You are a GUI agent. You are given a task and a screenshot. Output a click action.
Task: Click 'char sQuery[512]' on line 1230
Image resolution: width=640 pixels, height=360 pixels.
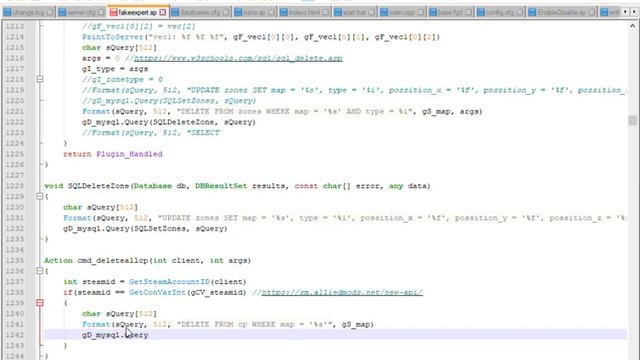pos(100,207)
